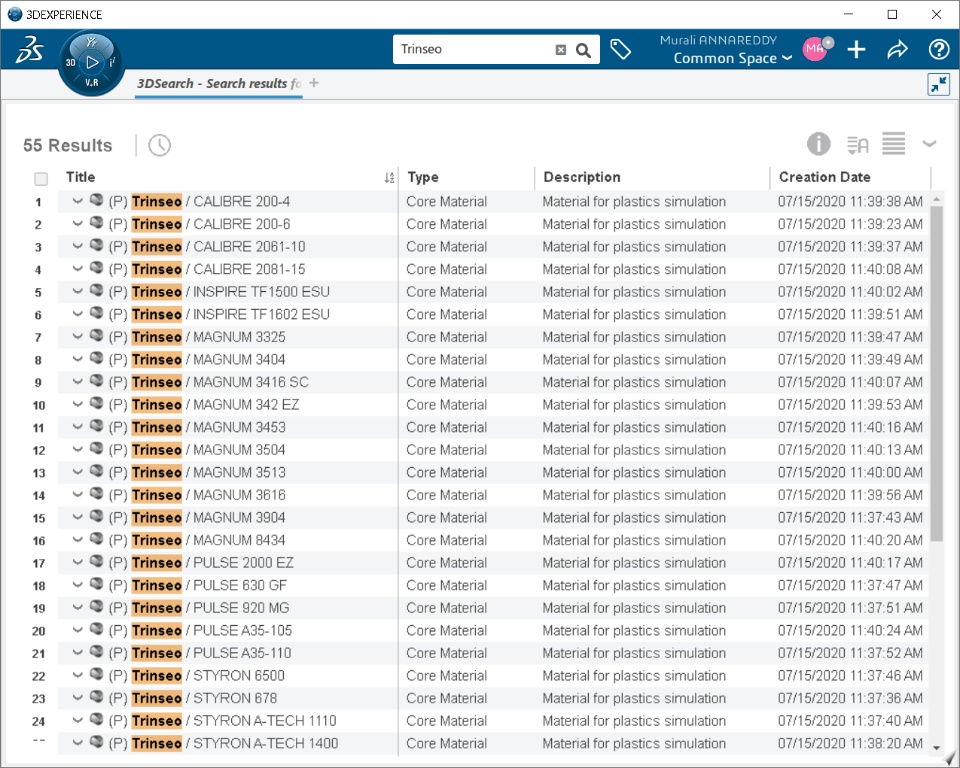Click material icon of MAGNUM 3404
The height and width of the screenshot is (768, 960).
[96, 358]
